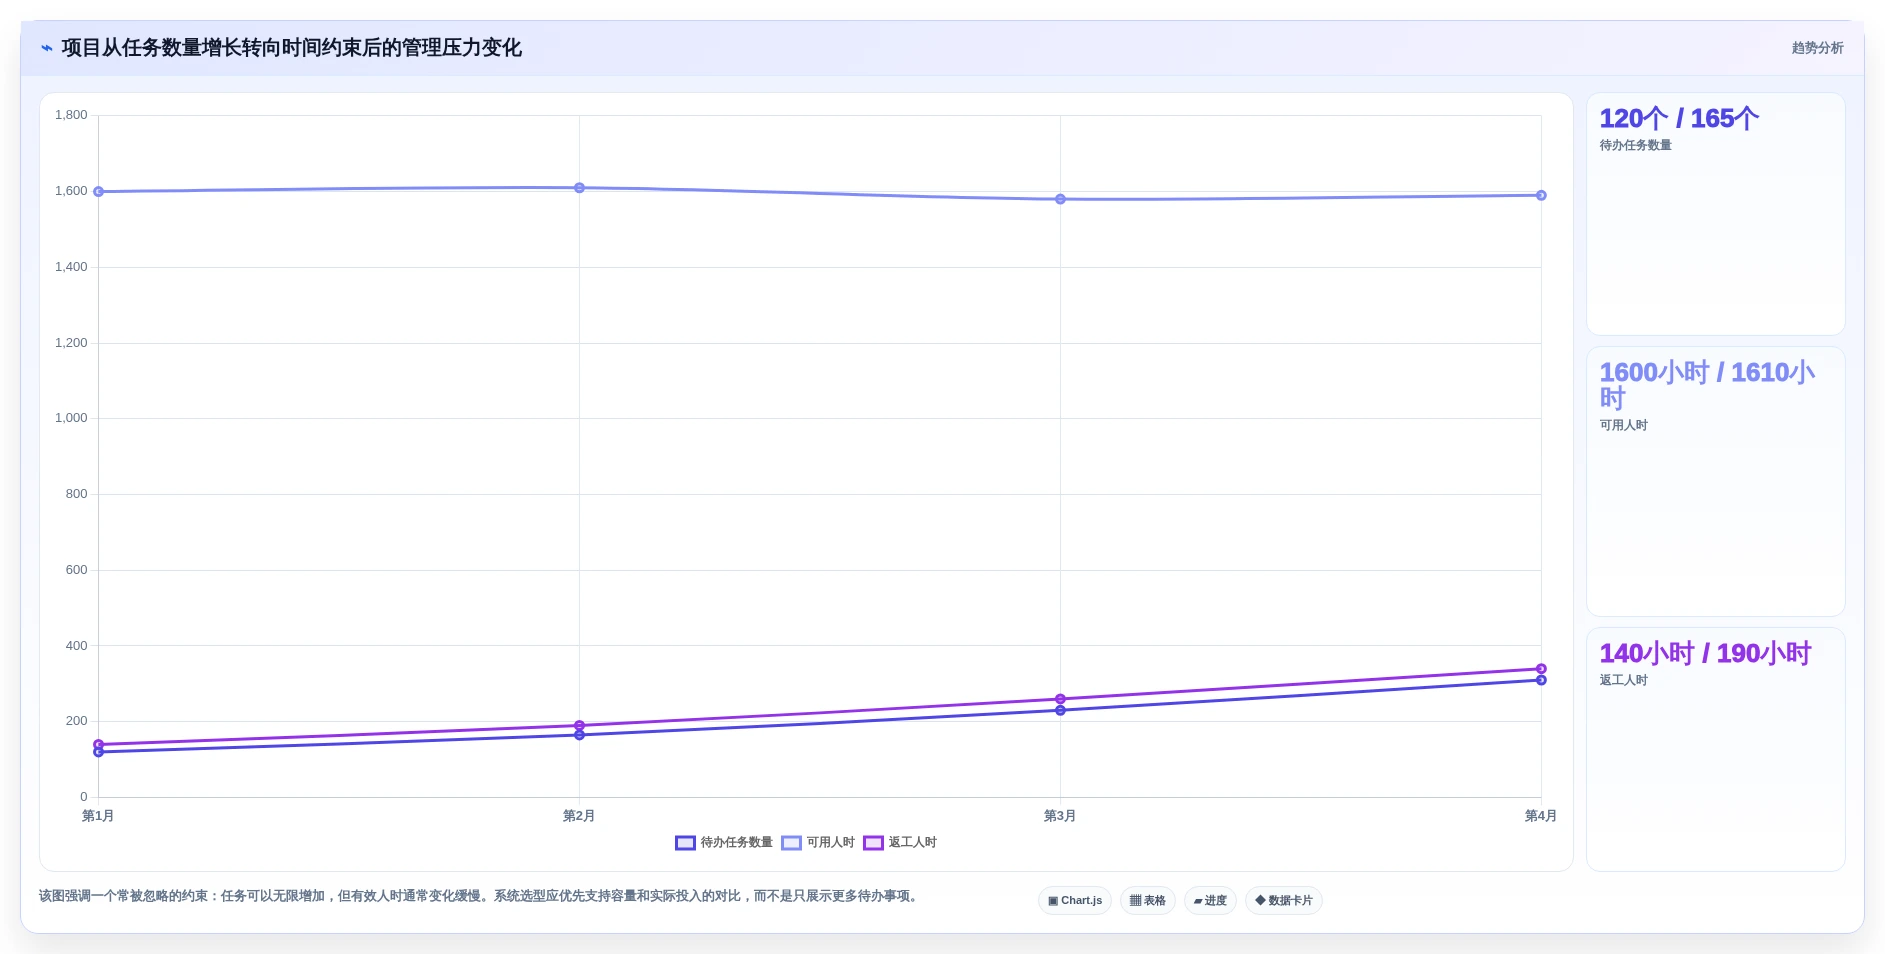
Task: Click the 待办任务数量 data point at 第3月
Action: click(x=1060, y=710)
